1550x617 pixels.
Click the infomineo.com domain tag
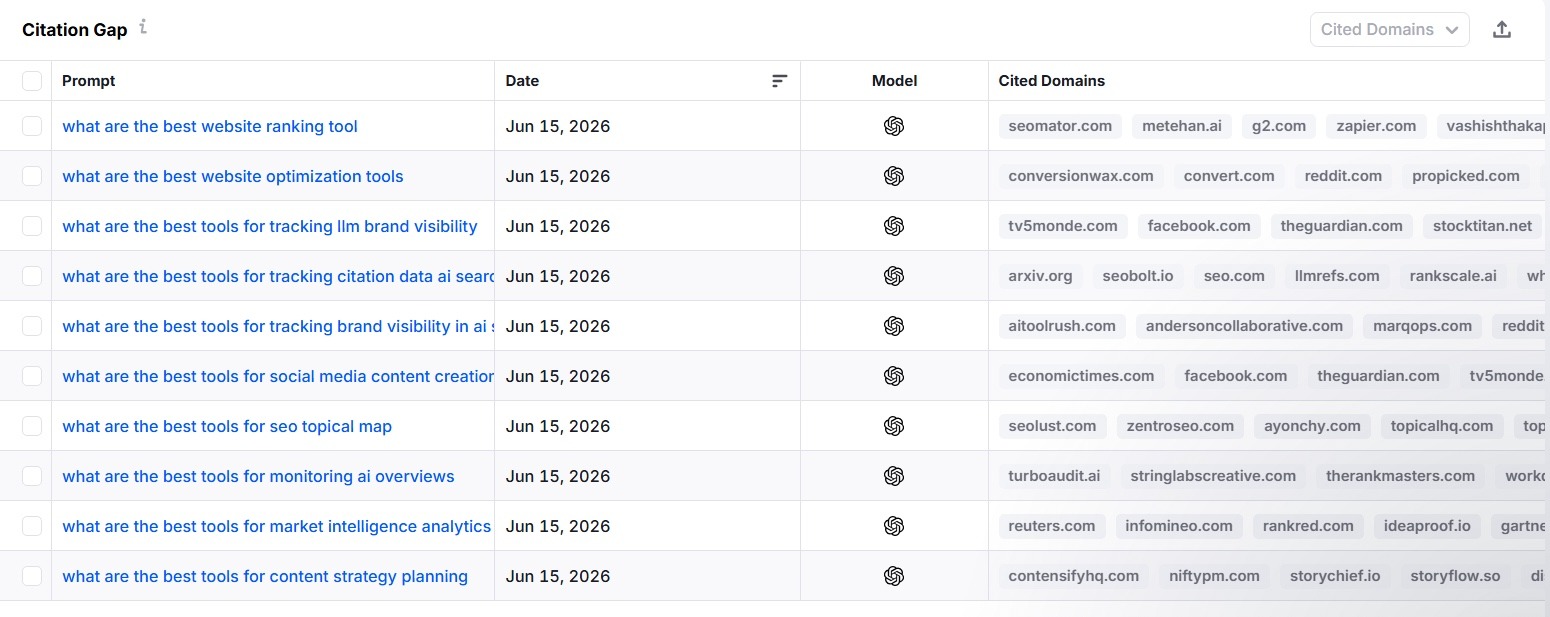(1179, 526)
